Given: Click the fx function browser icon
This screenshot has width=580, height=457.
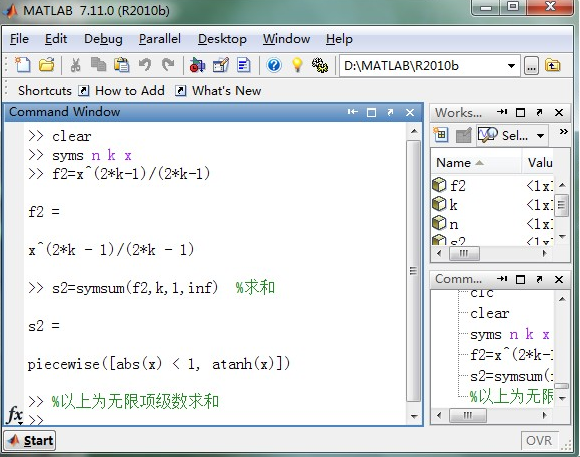Looking at the screenshot, I should coord(15,415).
